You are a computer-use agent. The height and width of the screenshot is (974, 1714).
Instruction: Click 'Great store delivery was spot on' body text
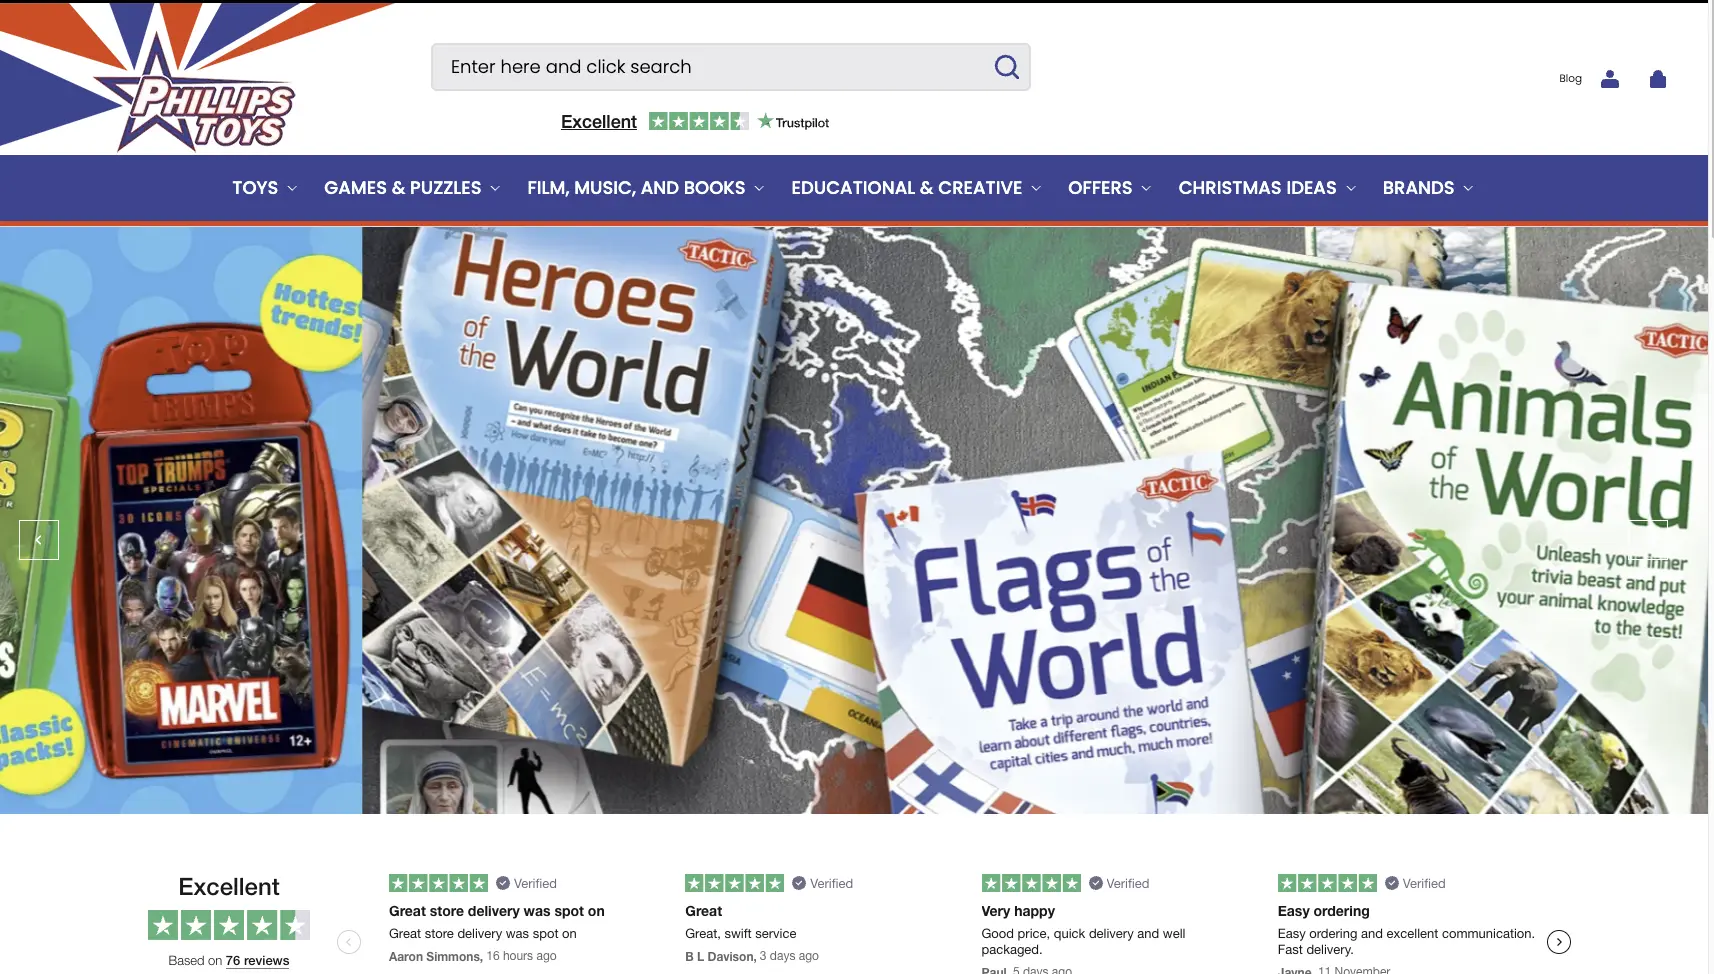pos(483,934)
